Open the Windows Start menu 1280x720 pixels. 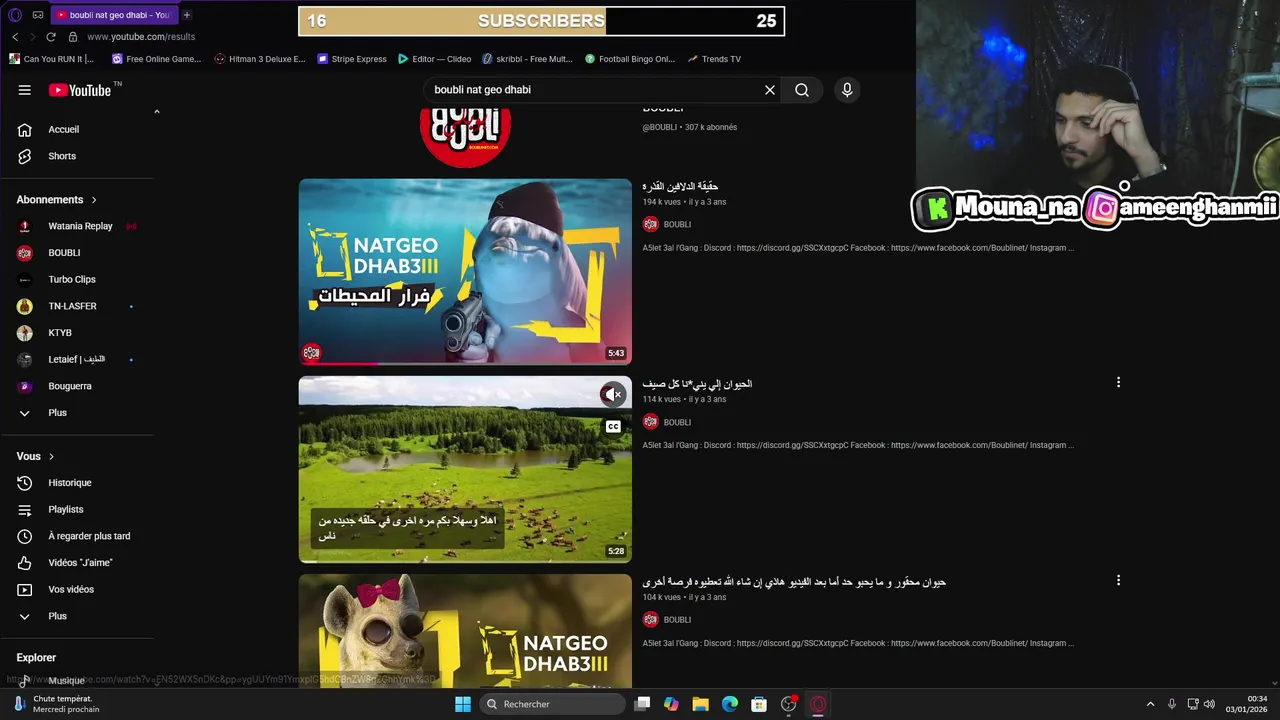(x=463, y=704)
